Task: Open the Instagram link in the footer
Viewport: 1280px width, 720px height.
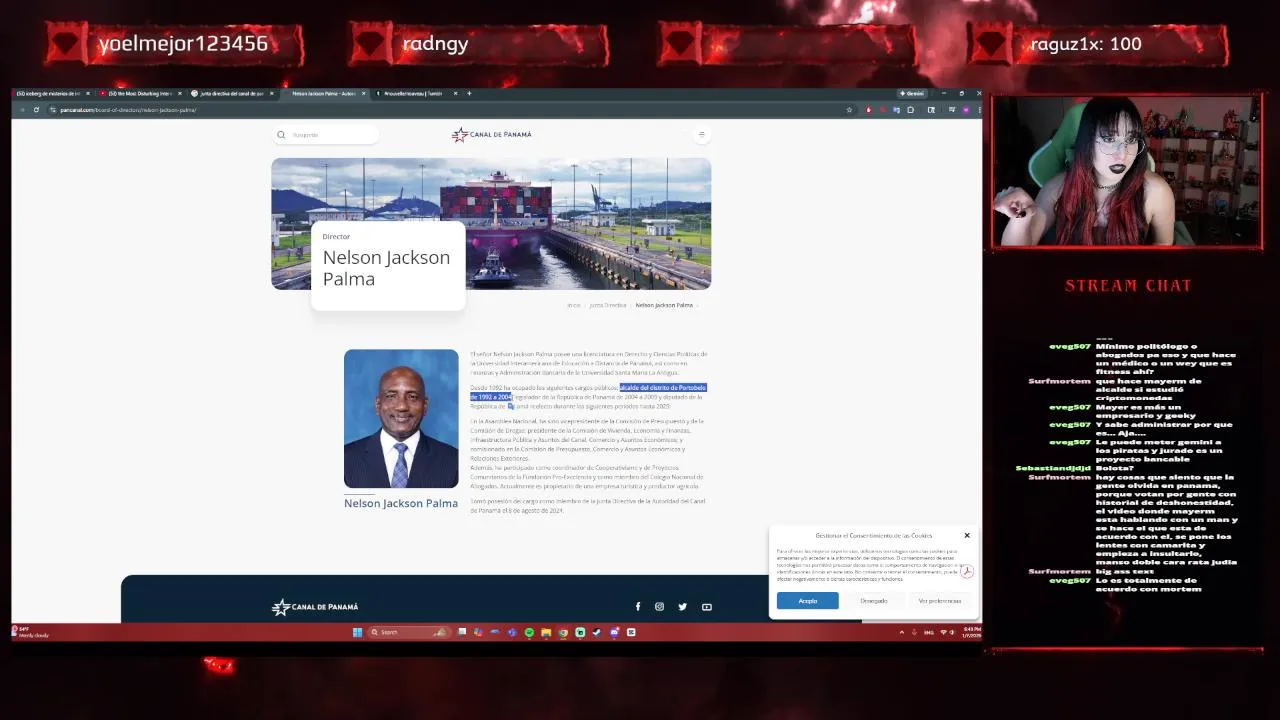Action: 660,606
